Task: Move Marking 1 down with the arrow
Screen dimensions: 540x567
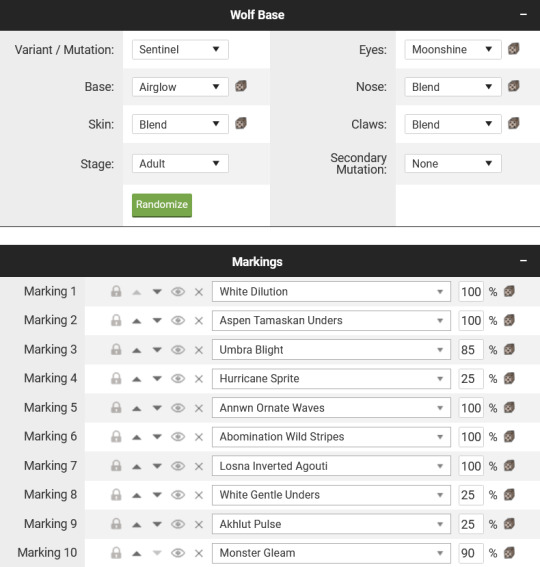Action: (x=157, y=292)
